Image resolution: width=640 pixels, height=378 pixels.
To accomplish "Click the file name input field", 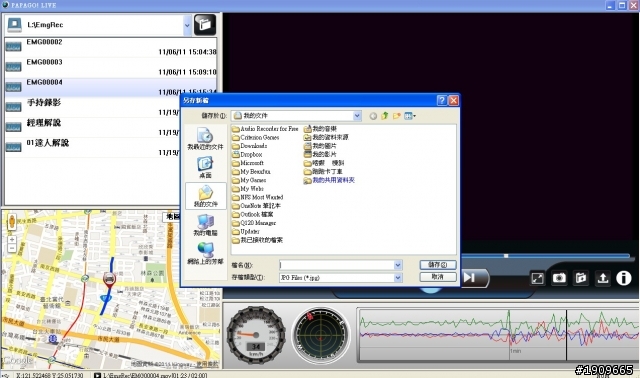I will click(337, 265).
